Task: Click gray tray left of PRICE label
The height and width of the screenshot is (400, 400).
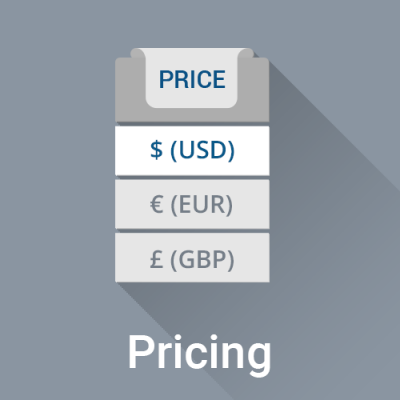Action: tap(130, 89)
